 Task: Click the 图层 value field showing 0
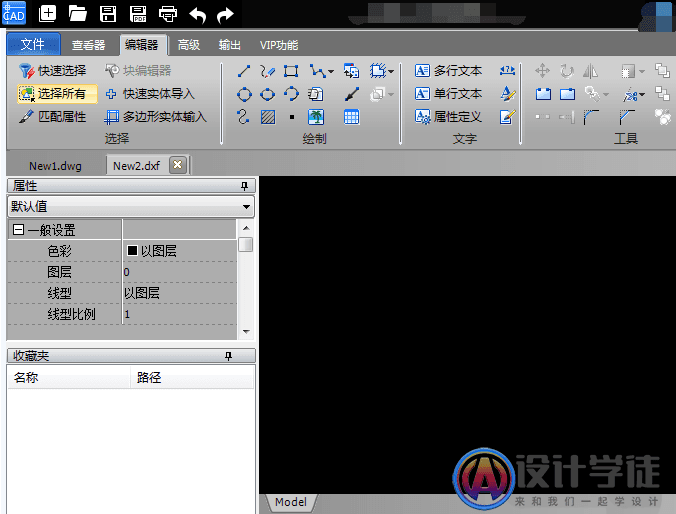180,272
